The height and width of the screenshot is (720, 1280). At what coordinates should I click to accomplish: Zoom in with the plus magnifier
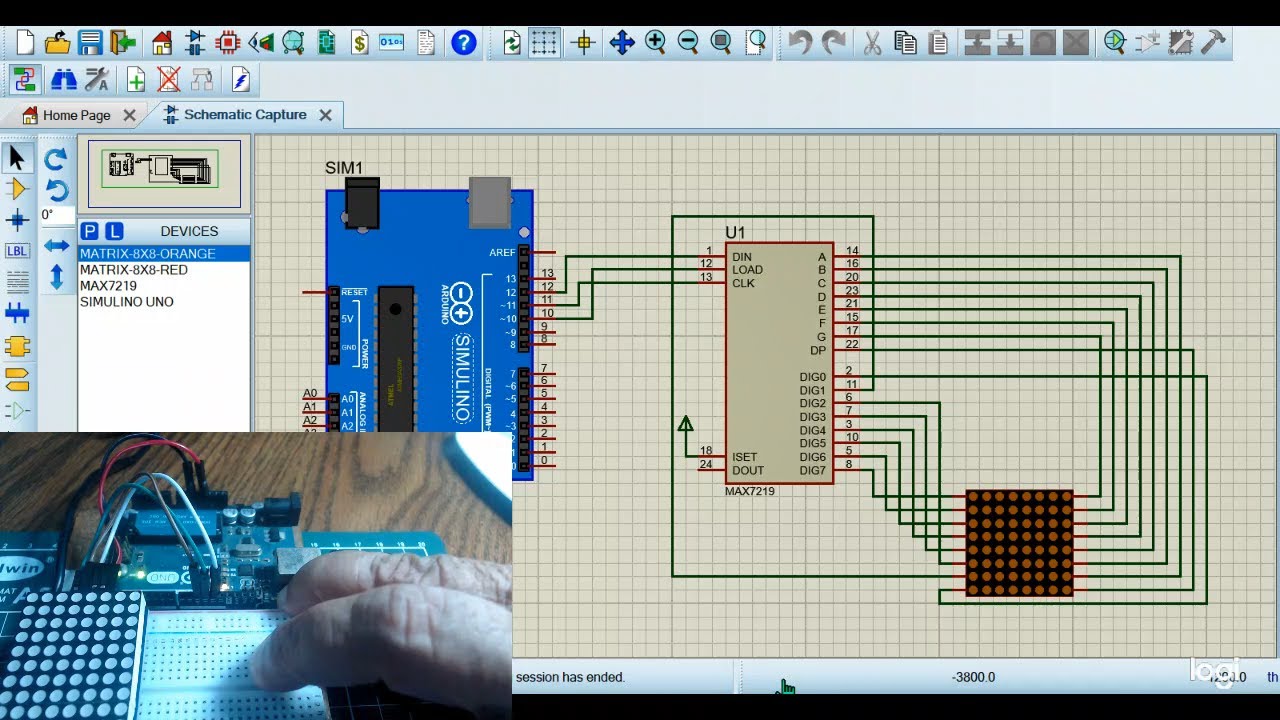655,42
